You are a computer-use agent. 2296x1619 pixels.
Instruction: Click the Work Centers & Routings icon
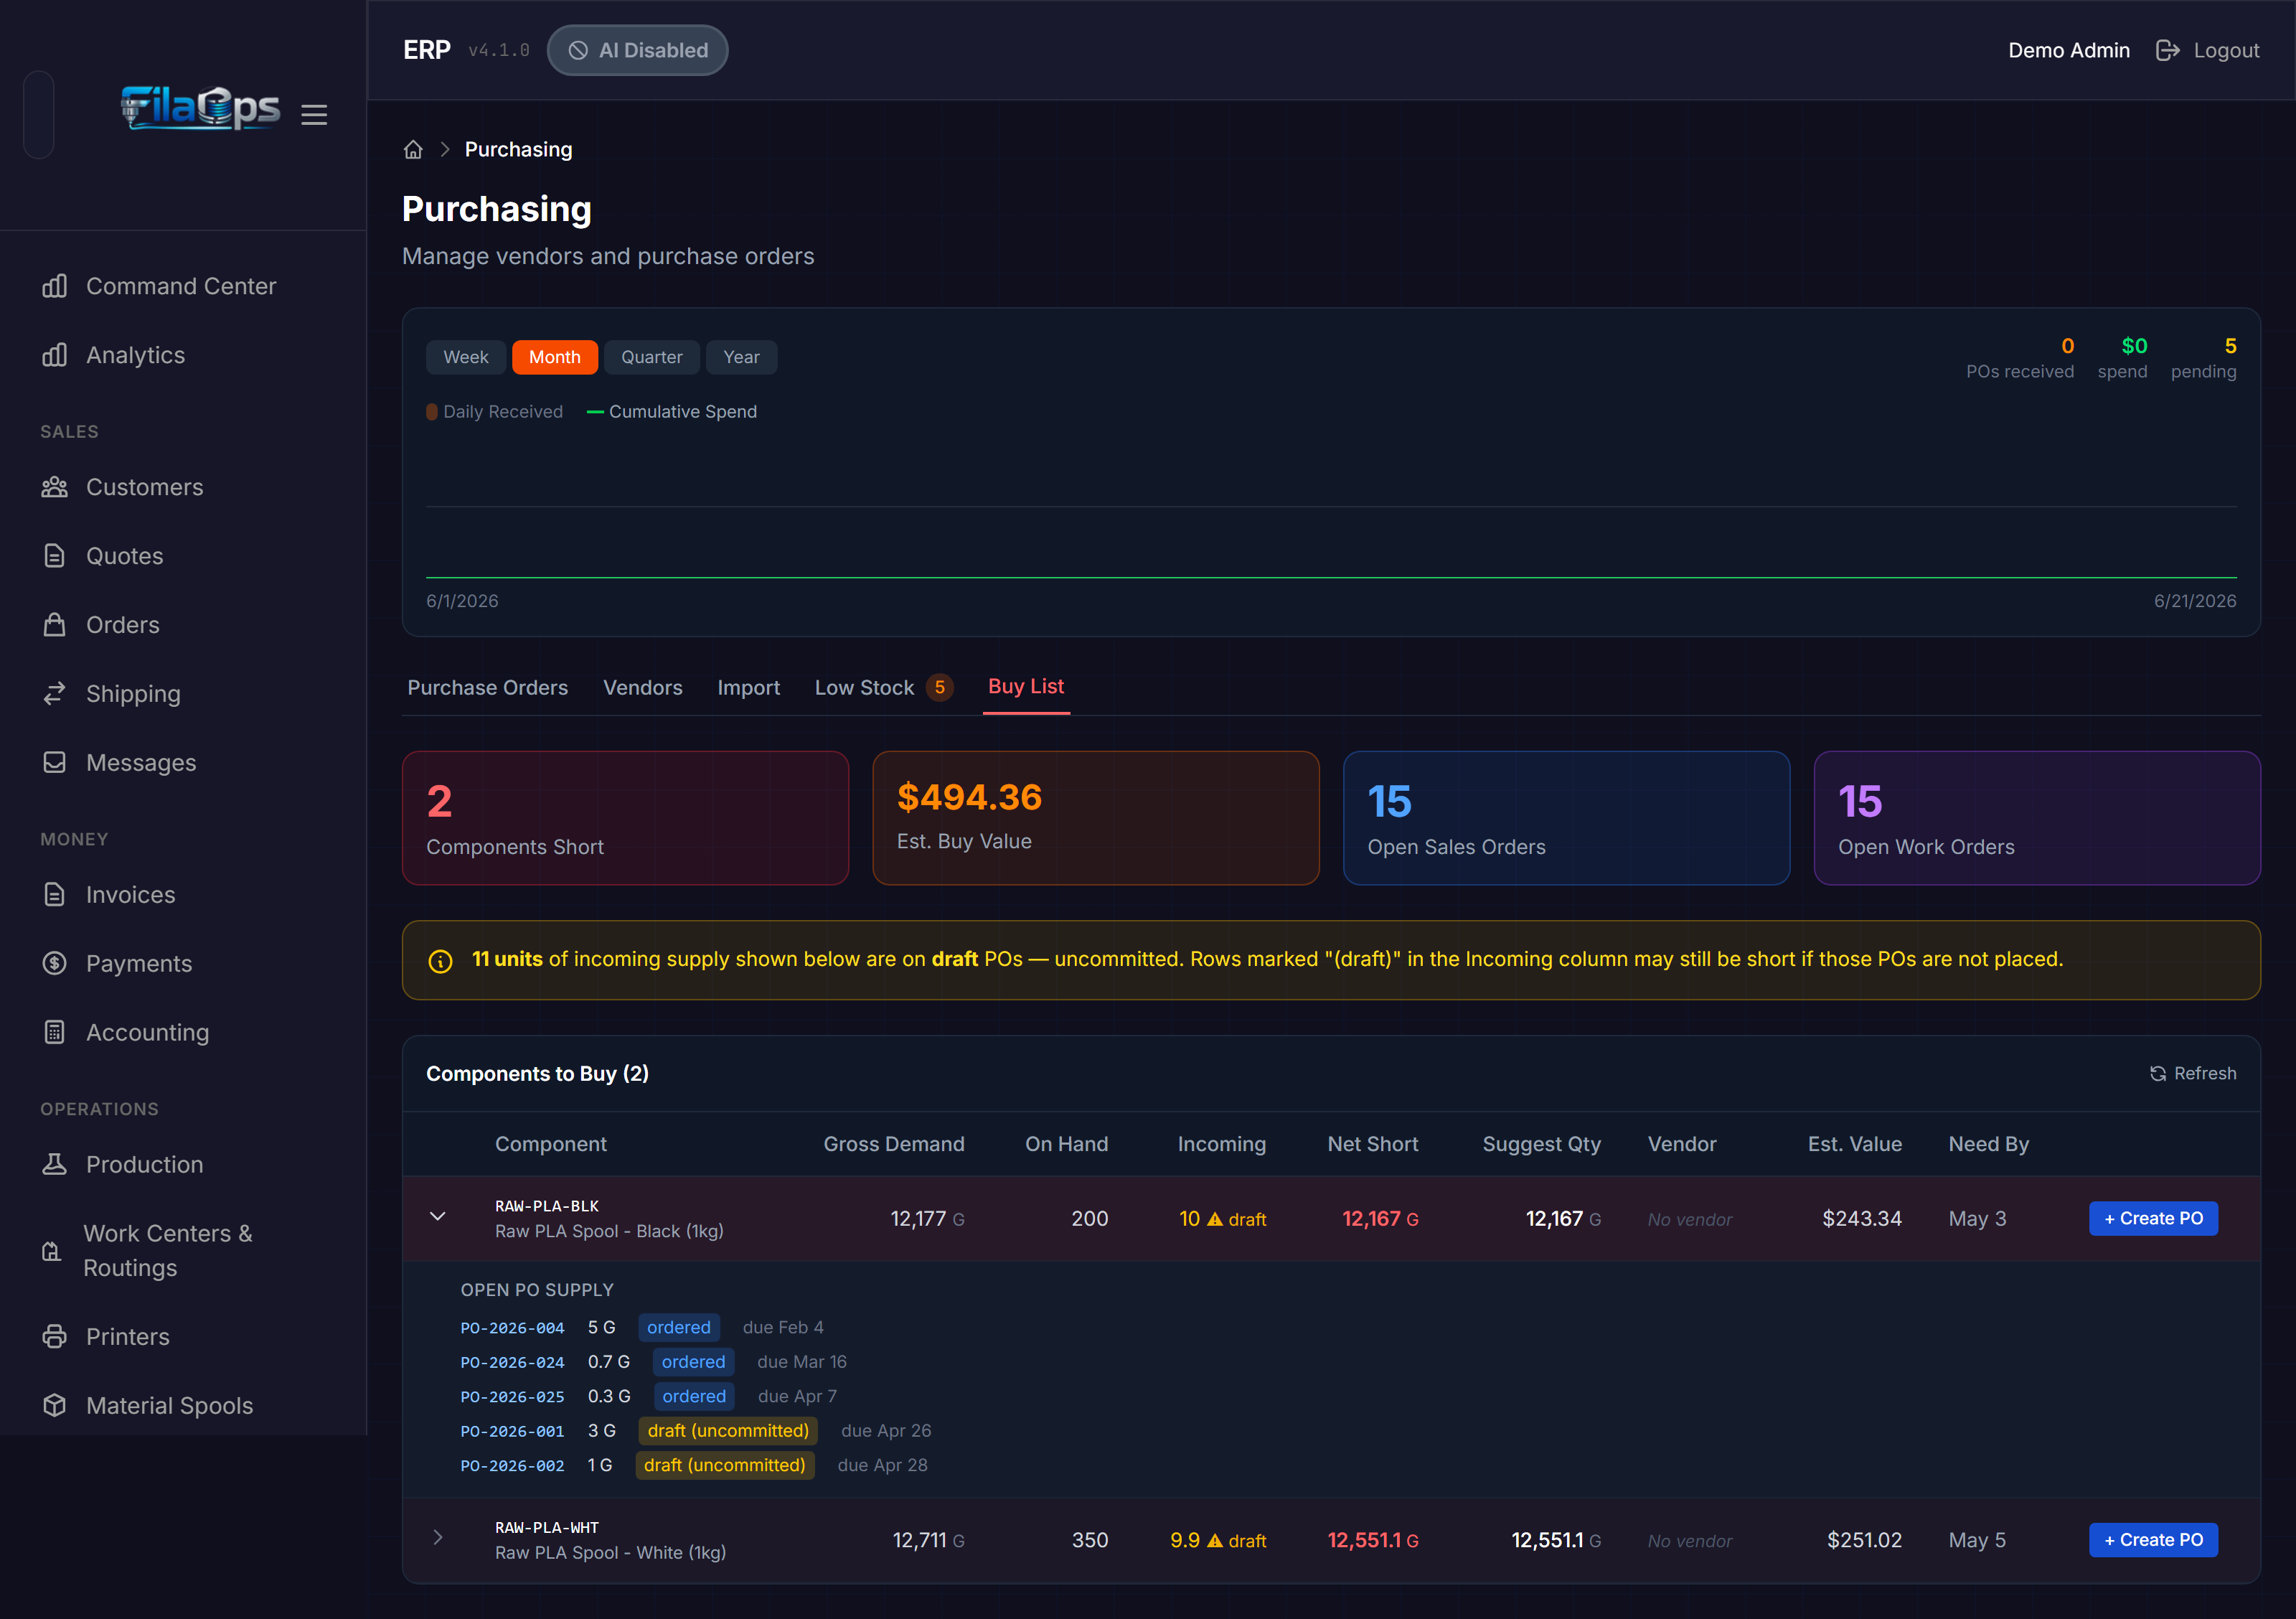[x=52, y=1251]
